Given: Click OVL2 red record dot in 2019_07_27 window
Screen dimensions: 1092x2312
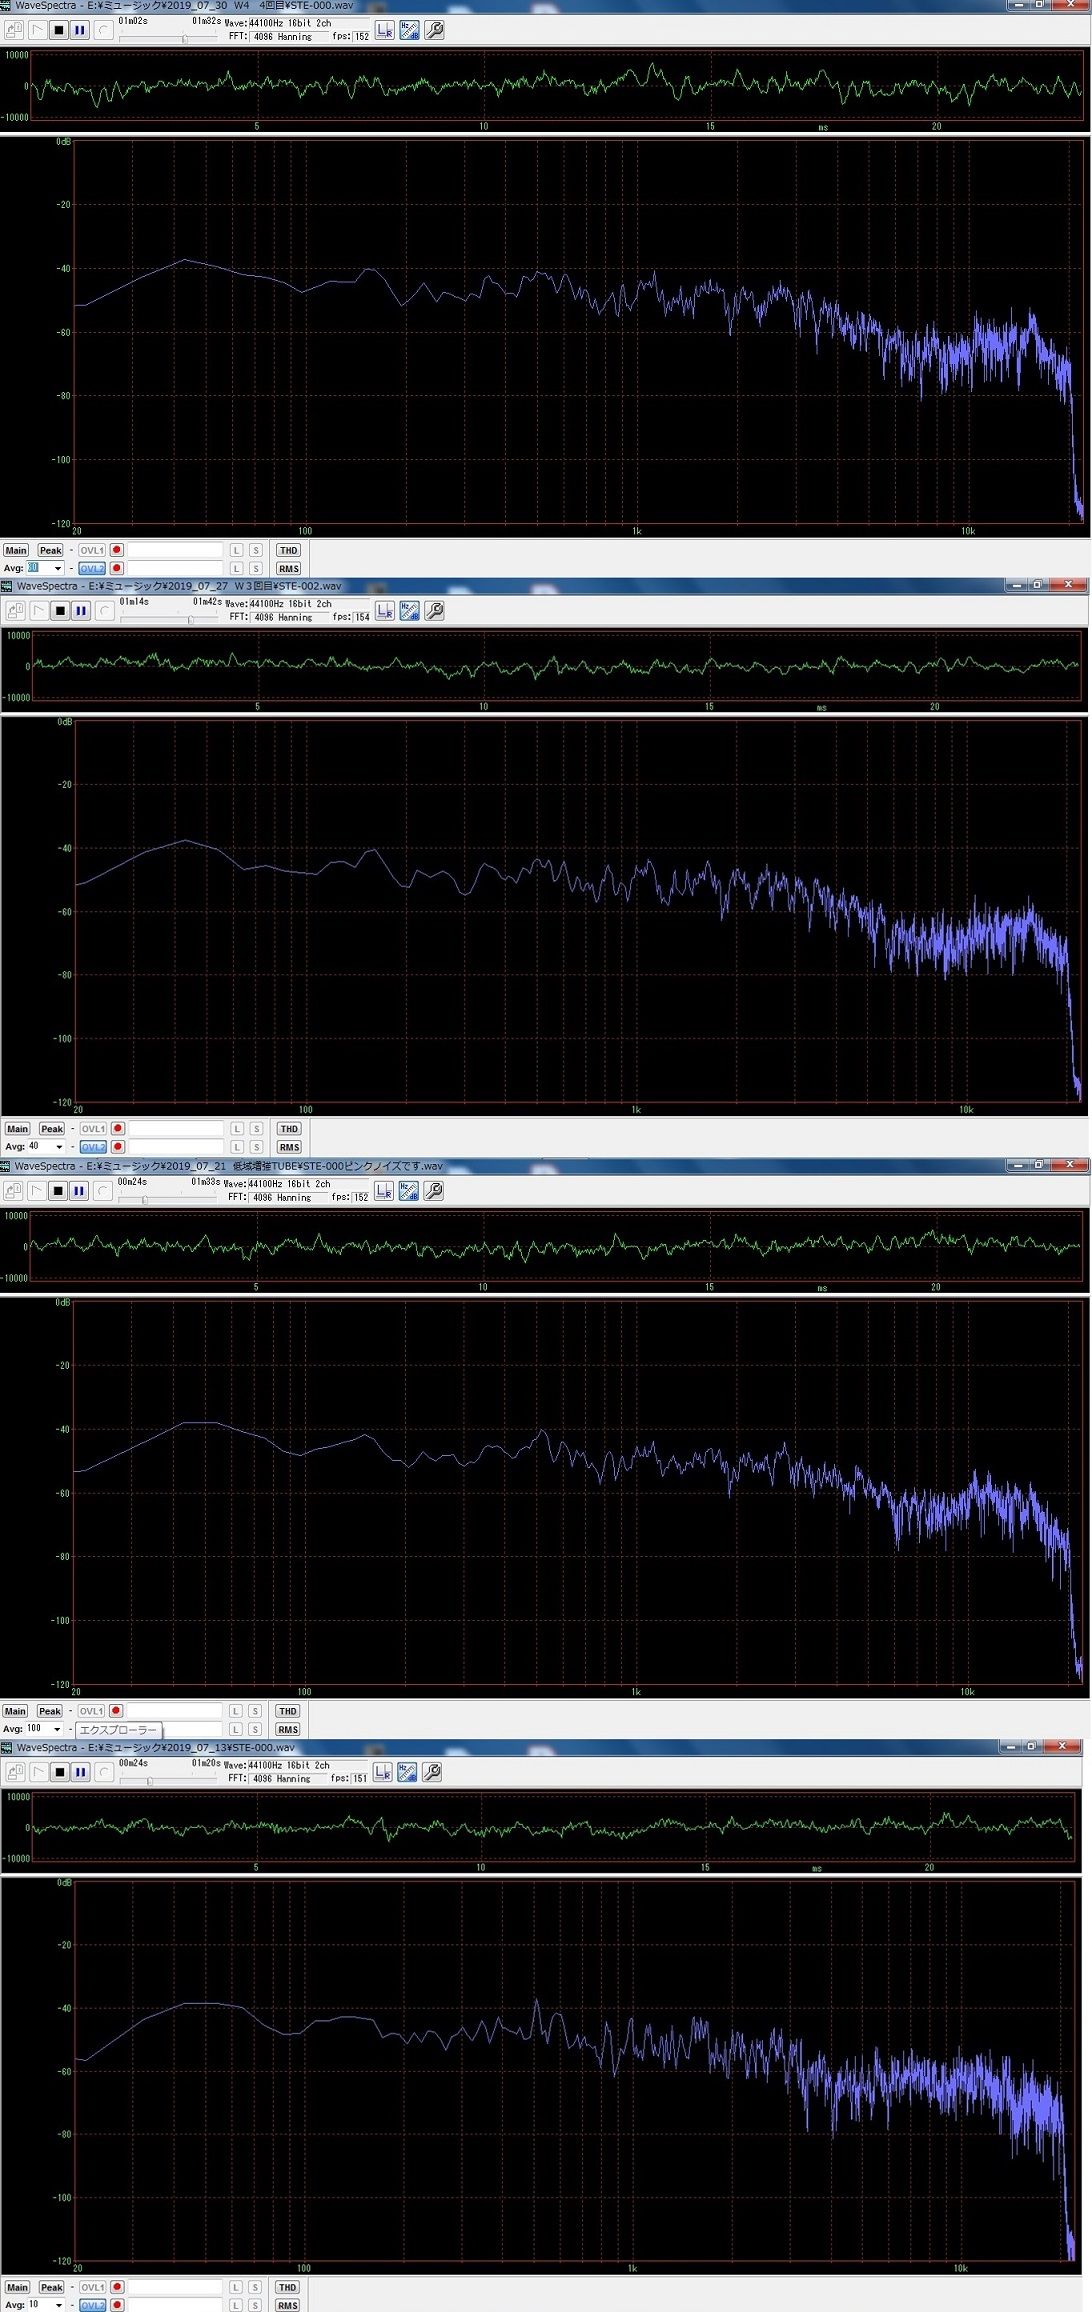Looking at the screenshot, I should click(117, 1147).
